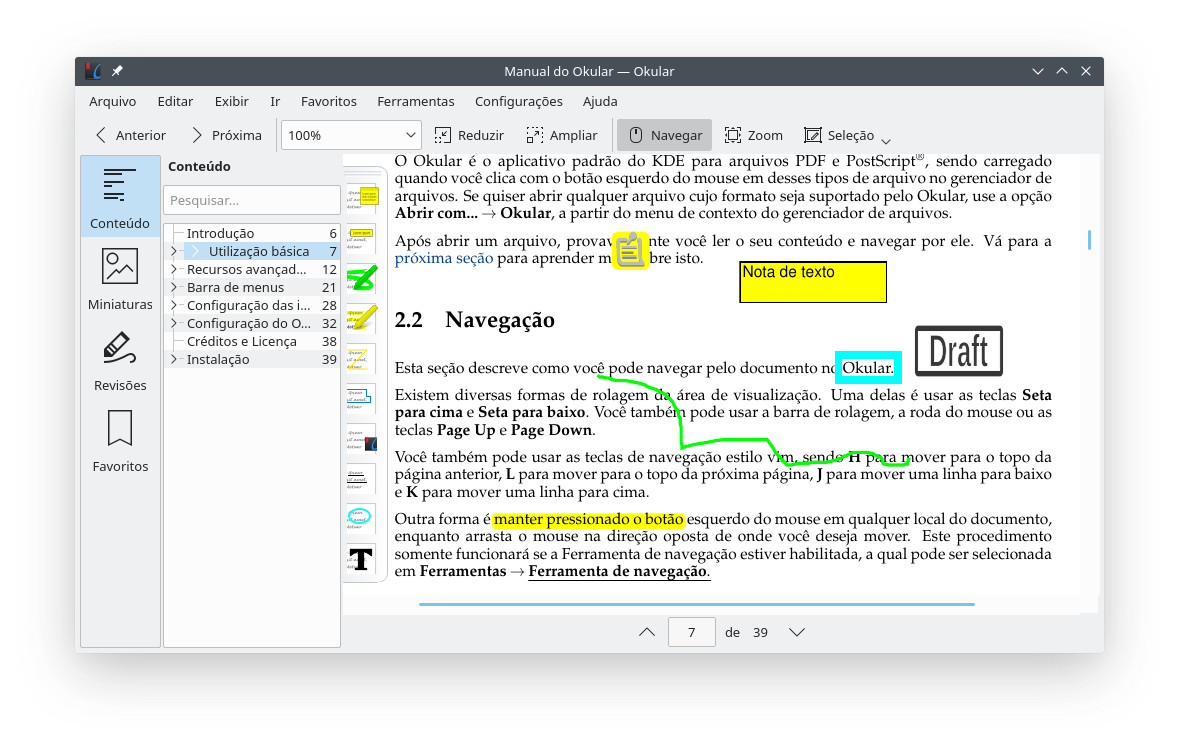The width and height of the screenshot is (1179, 746).
Task: Click the Draft stamp annotation
Action: pyautogui.click(x=958, y=351)
